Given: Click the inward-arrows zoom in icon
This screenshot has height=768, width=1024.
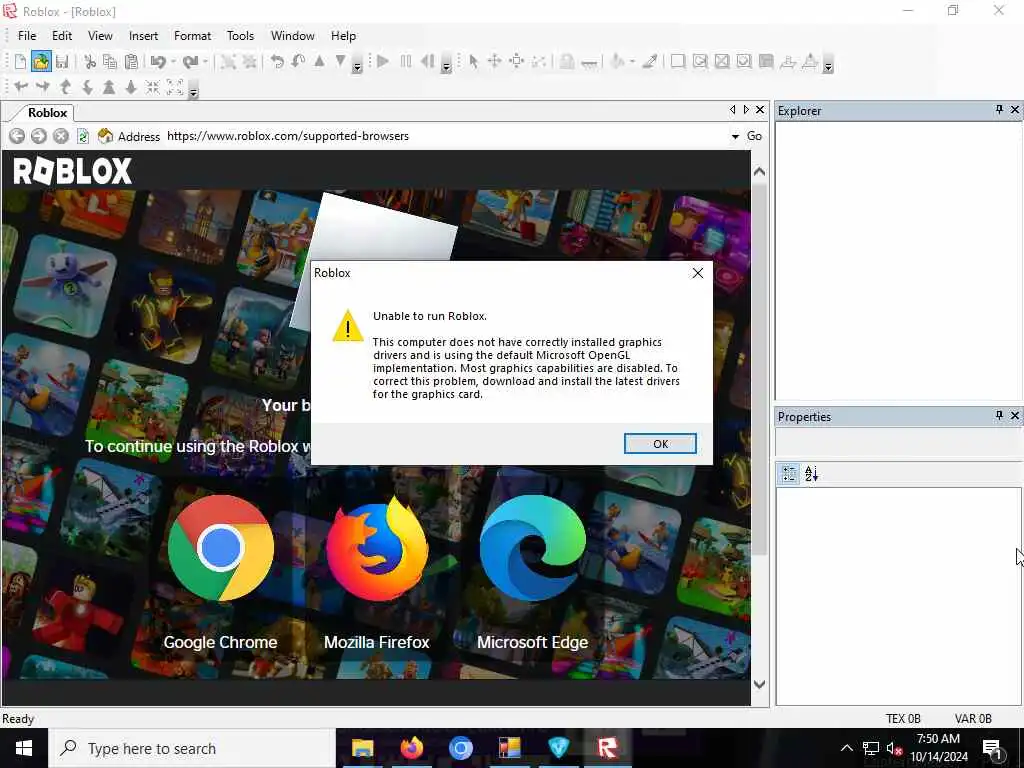Looking at the screenshot, I should [152, 87].
